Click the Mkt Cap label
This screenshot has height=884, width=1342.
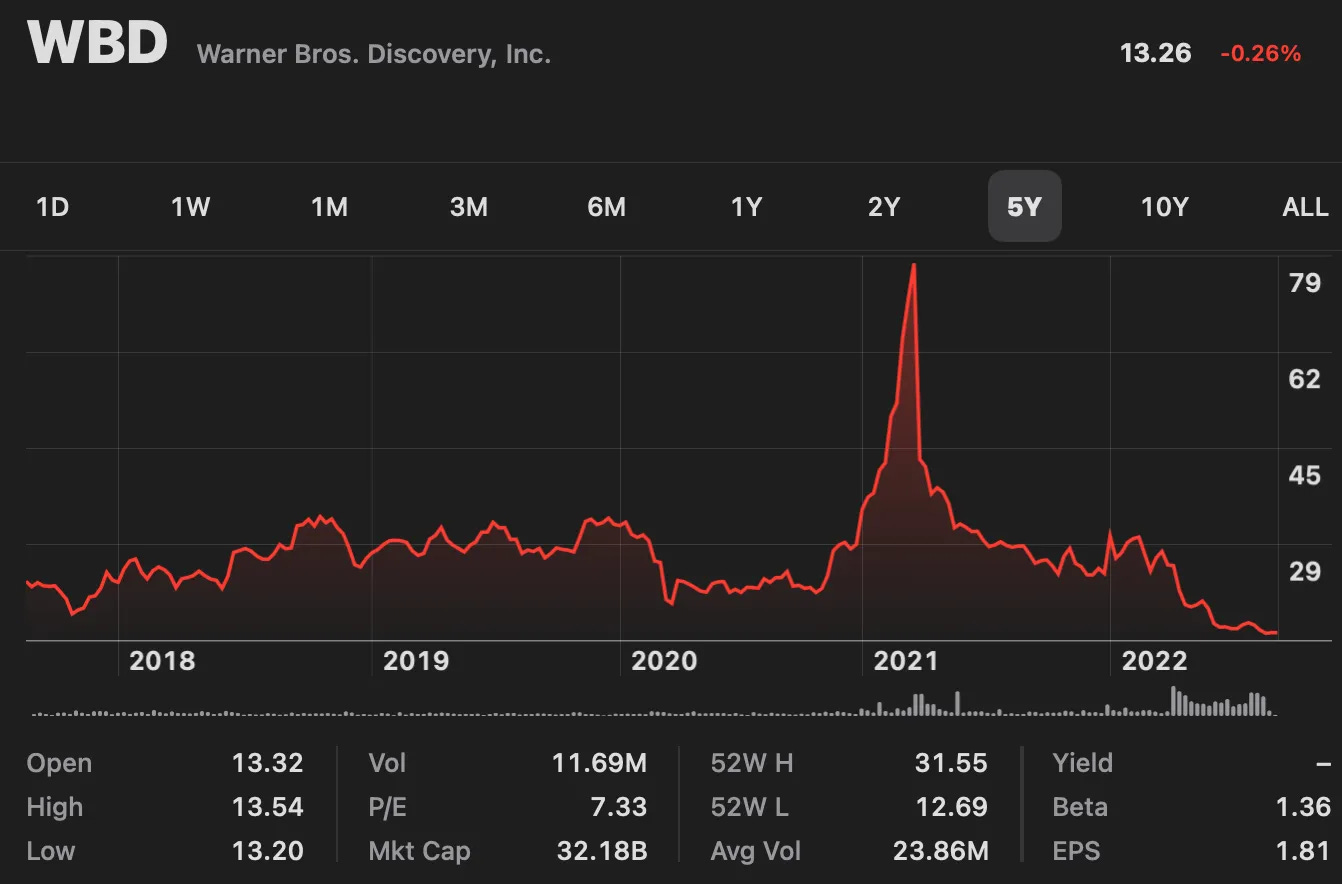coord(419,851)
